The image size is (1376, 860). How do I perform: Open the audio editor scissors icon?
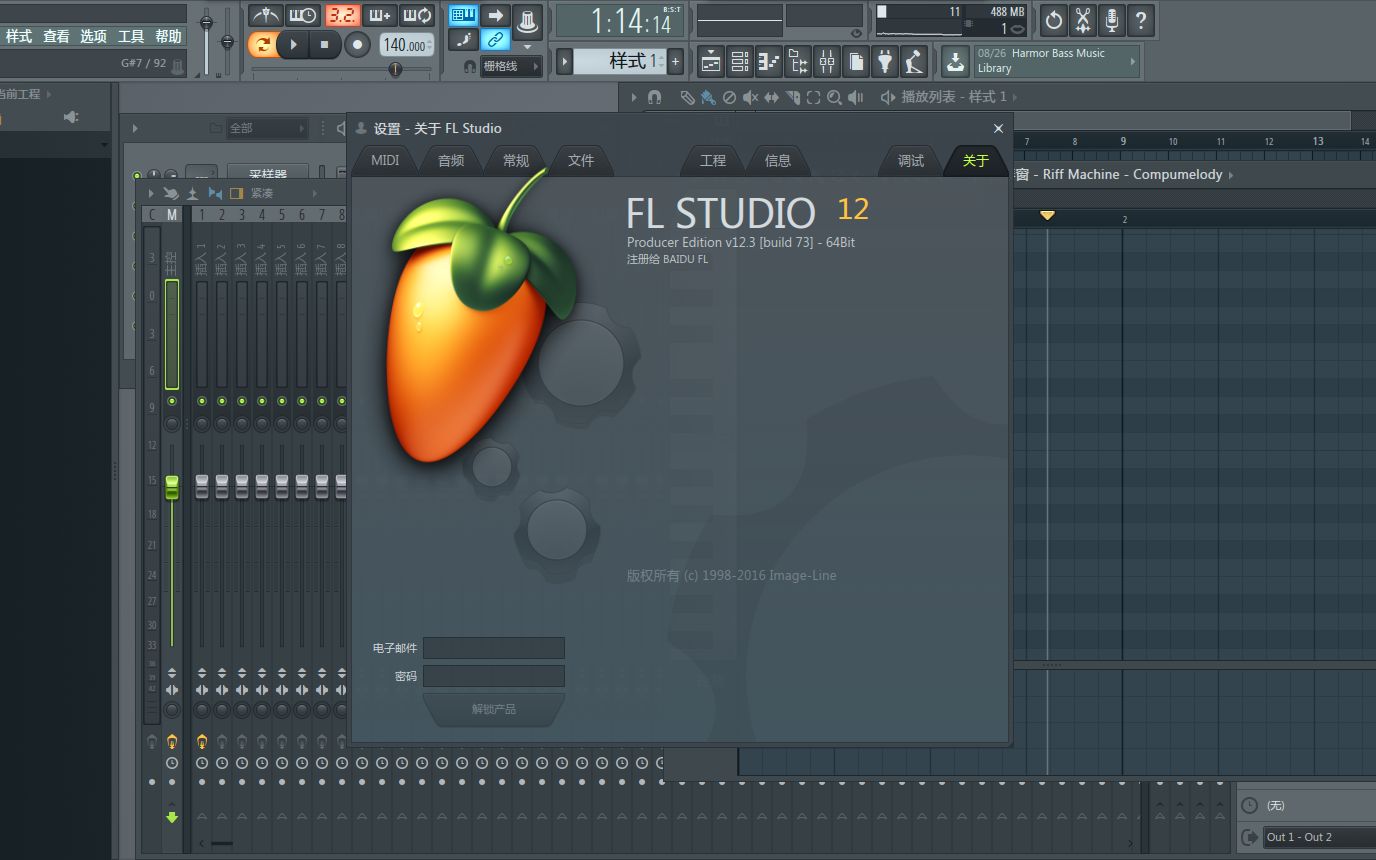point(1083,19)
